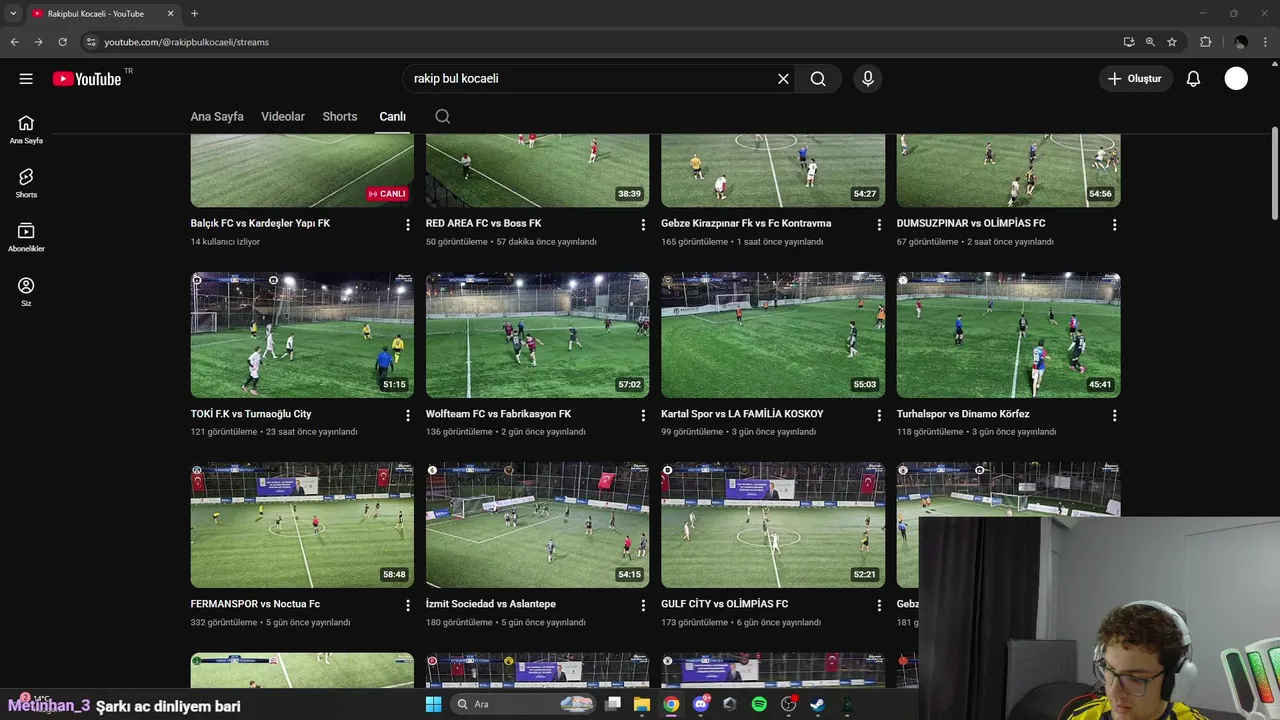
Task: Open Wolfteam FC vs Fabrikasyon FK title
Action: coord(498,414)
